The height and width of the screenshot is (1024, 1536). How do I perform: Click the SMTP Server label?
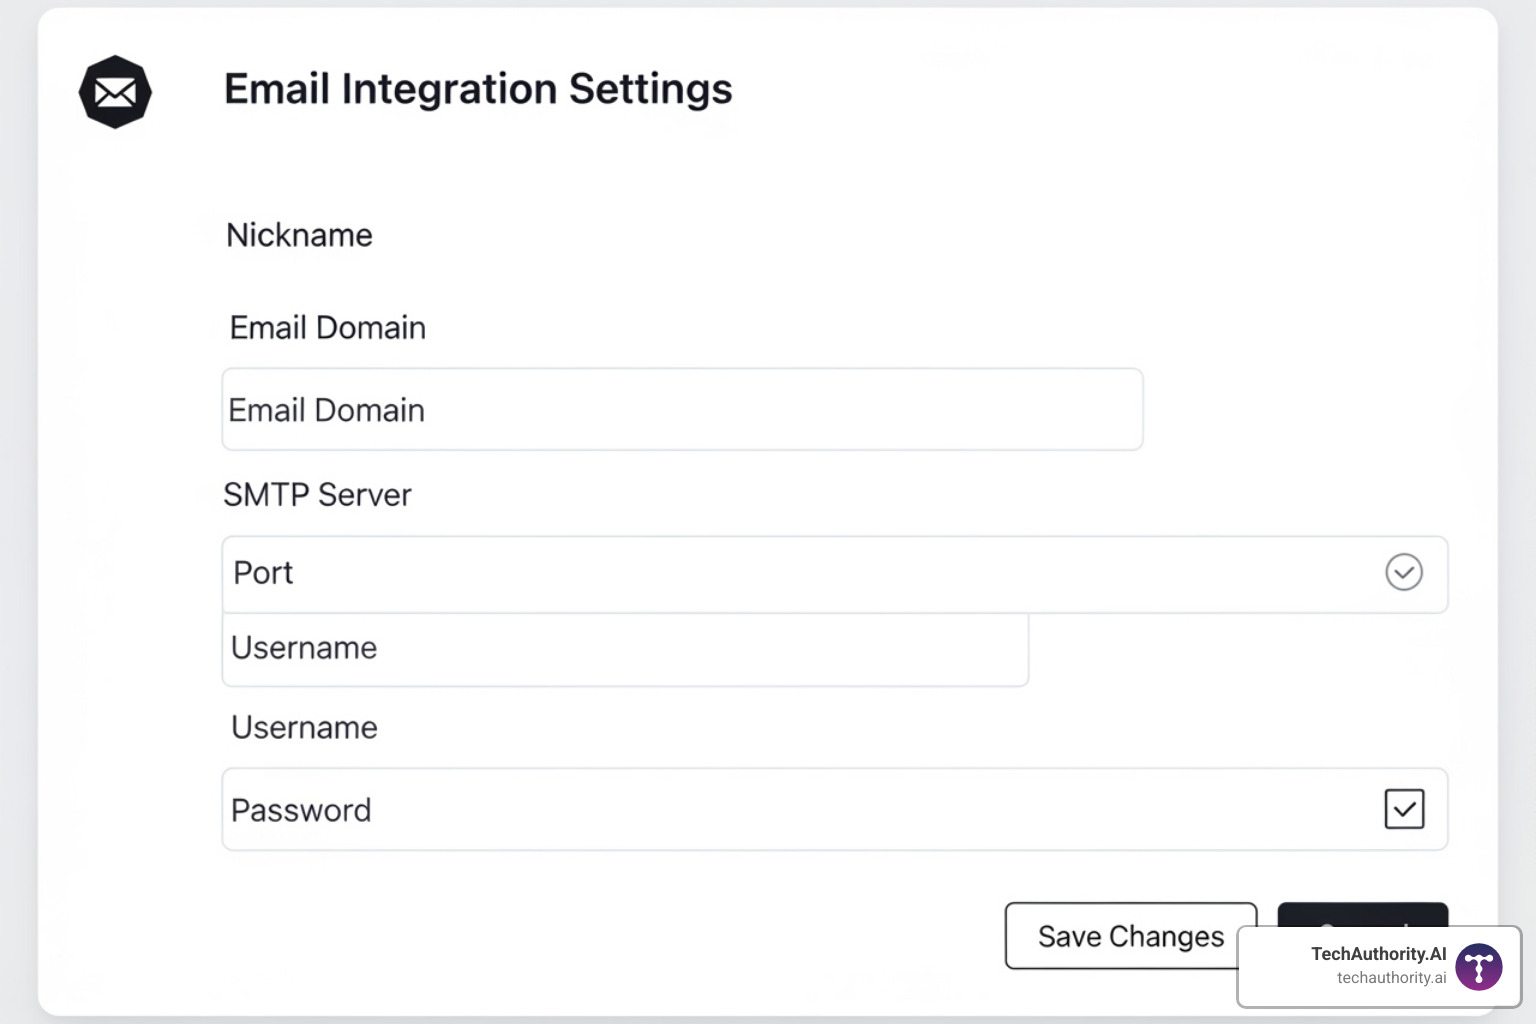coord(317,494)
